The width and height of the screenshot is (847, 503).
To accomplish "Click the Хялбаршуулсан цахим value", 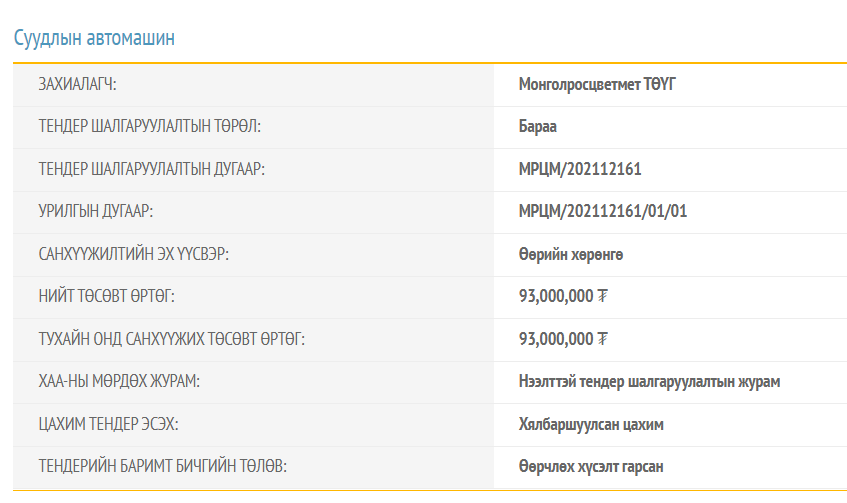I will (591, 424).
